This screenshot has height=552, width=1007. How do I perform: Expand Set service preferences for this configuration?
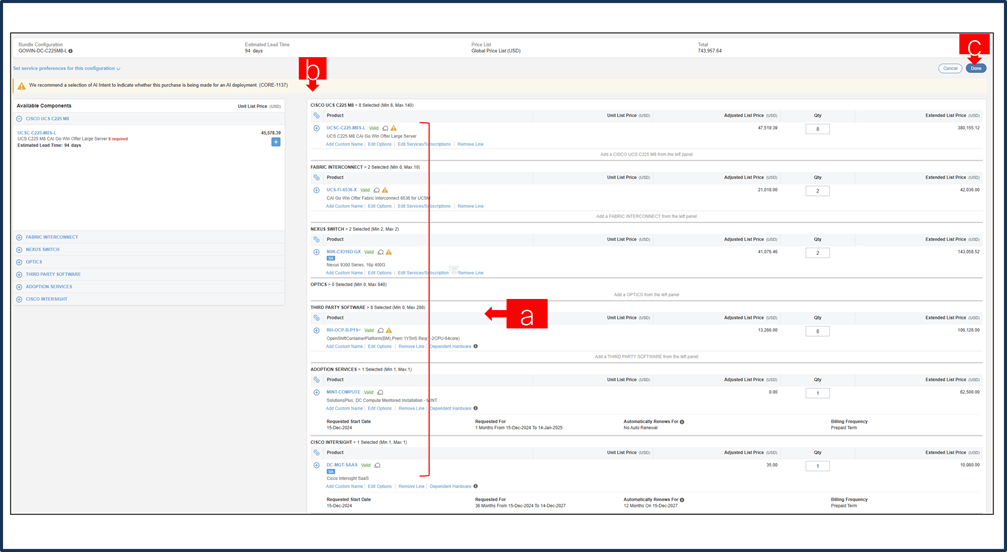66,68
